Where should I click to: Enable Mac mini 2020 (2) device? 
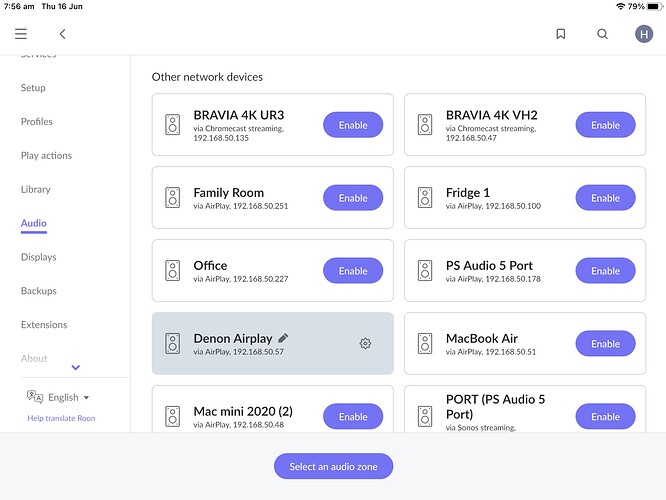(353, 417)
